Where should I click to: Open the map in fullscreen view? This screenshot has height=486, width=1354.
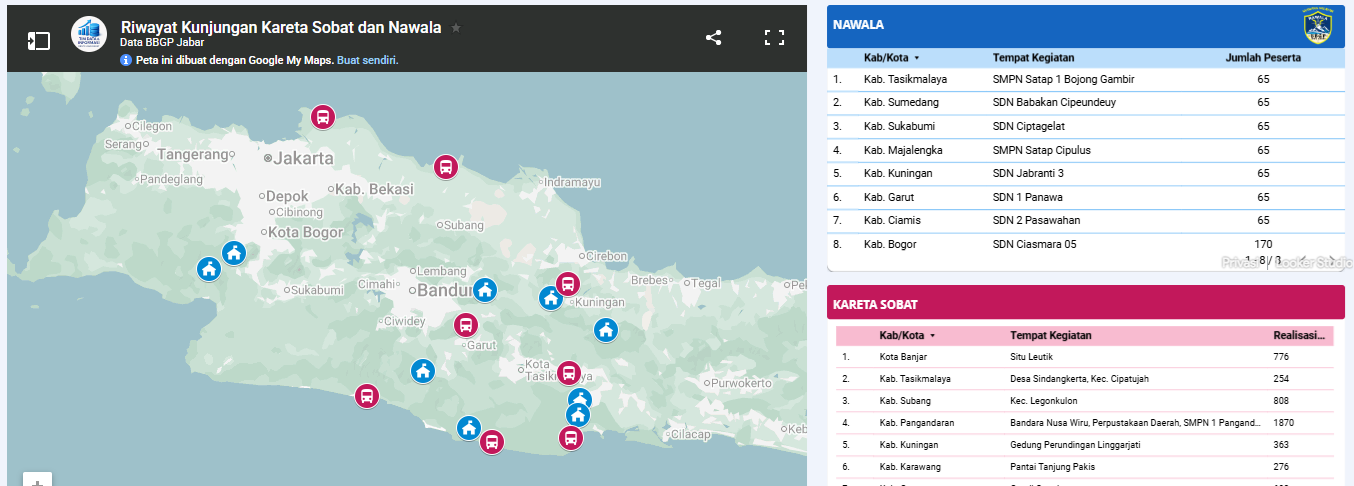(773, 38)
